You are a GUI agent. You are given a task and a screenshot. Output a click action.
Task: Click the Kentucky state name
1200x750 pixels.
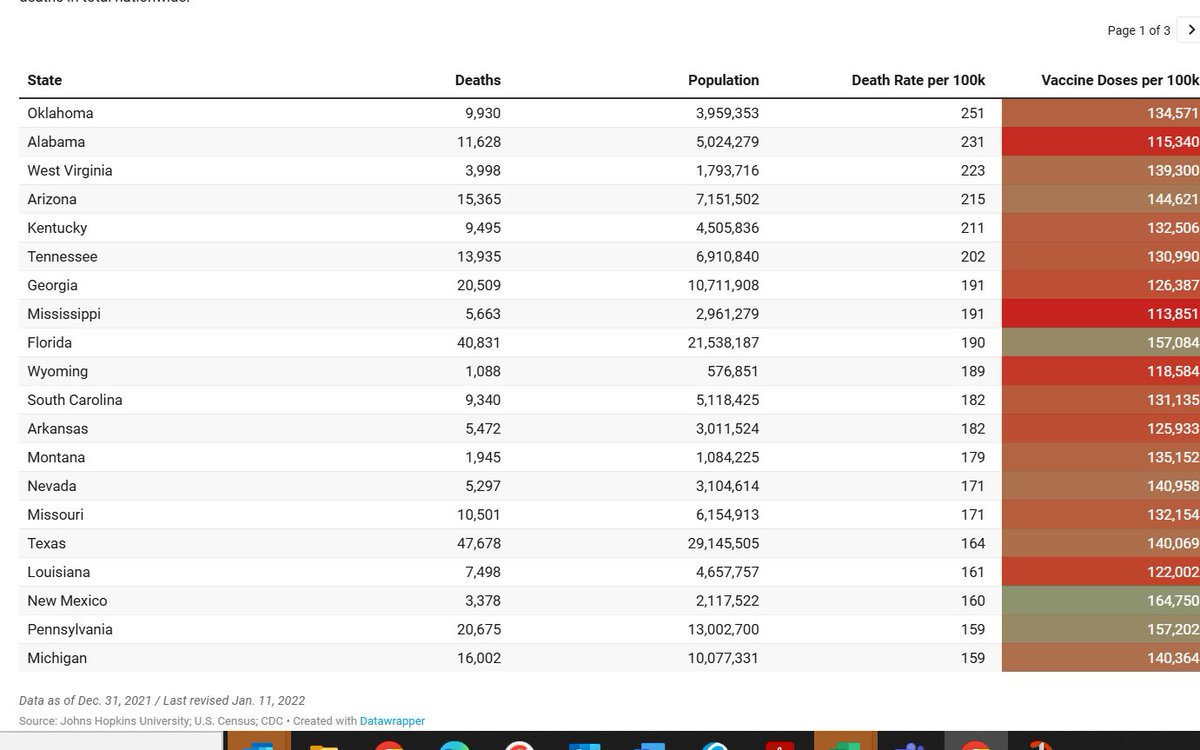coord(57,228)
